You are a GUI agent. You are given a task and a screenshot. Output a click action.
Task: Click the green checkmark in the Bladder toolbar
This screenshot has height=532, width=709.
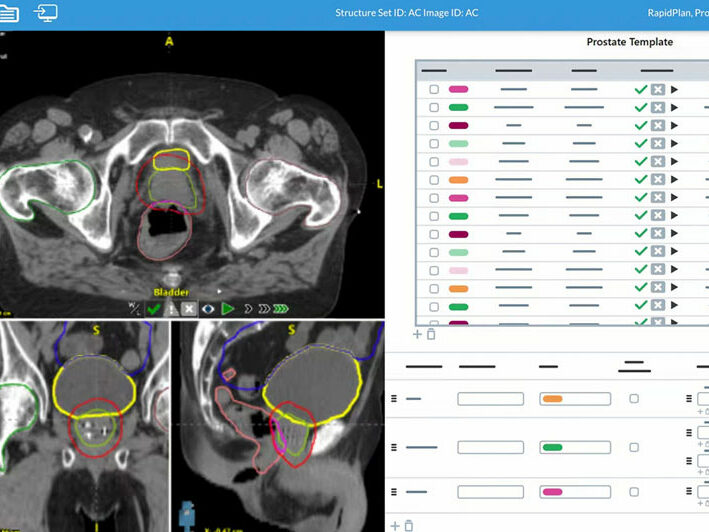(153, 309)
